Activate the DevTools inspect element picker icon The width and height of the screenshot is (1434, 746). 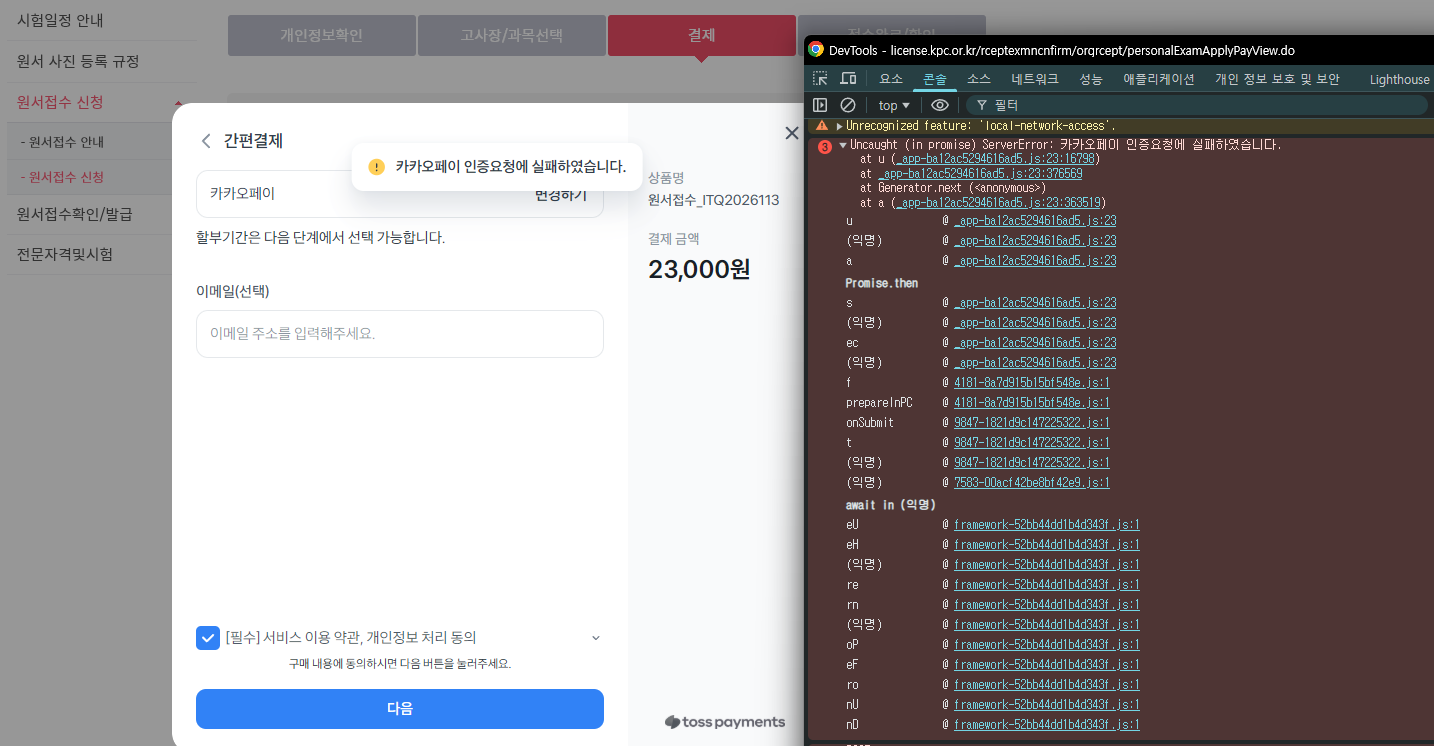(x=820, y=79)
